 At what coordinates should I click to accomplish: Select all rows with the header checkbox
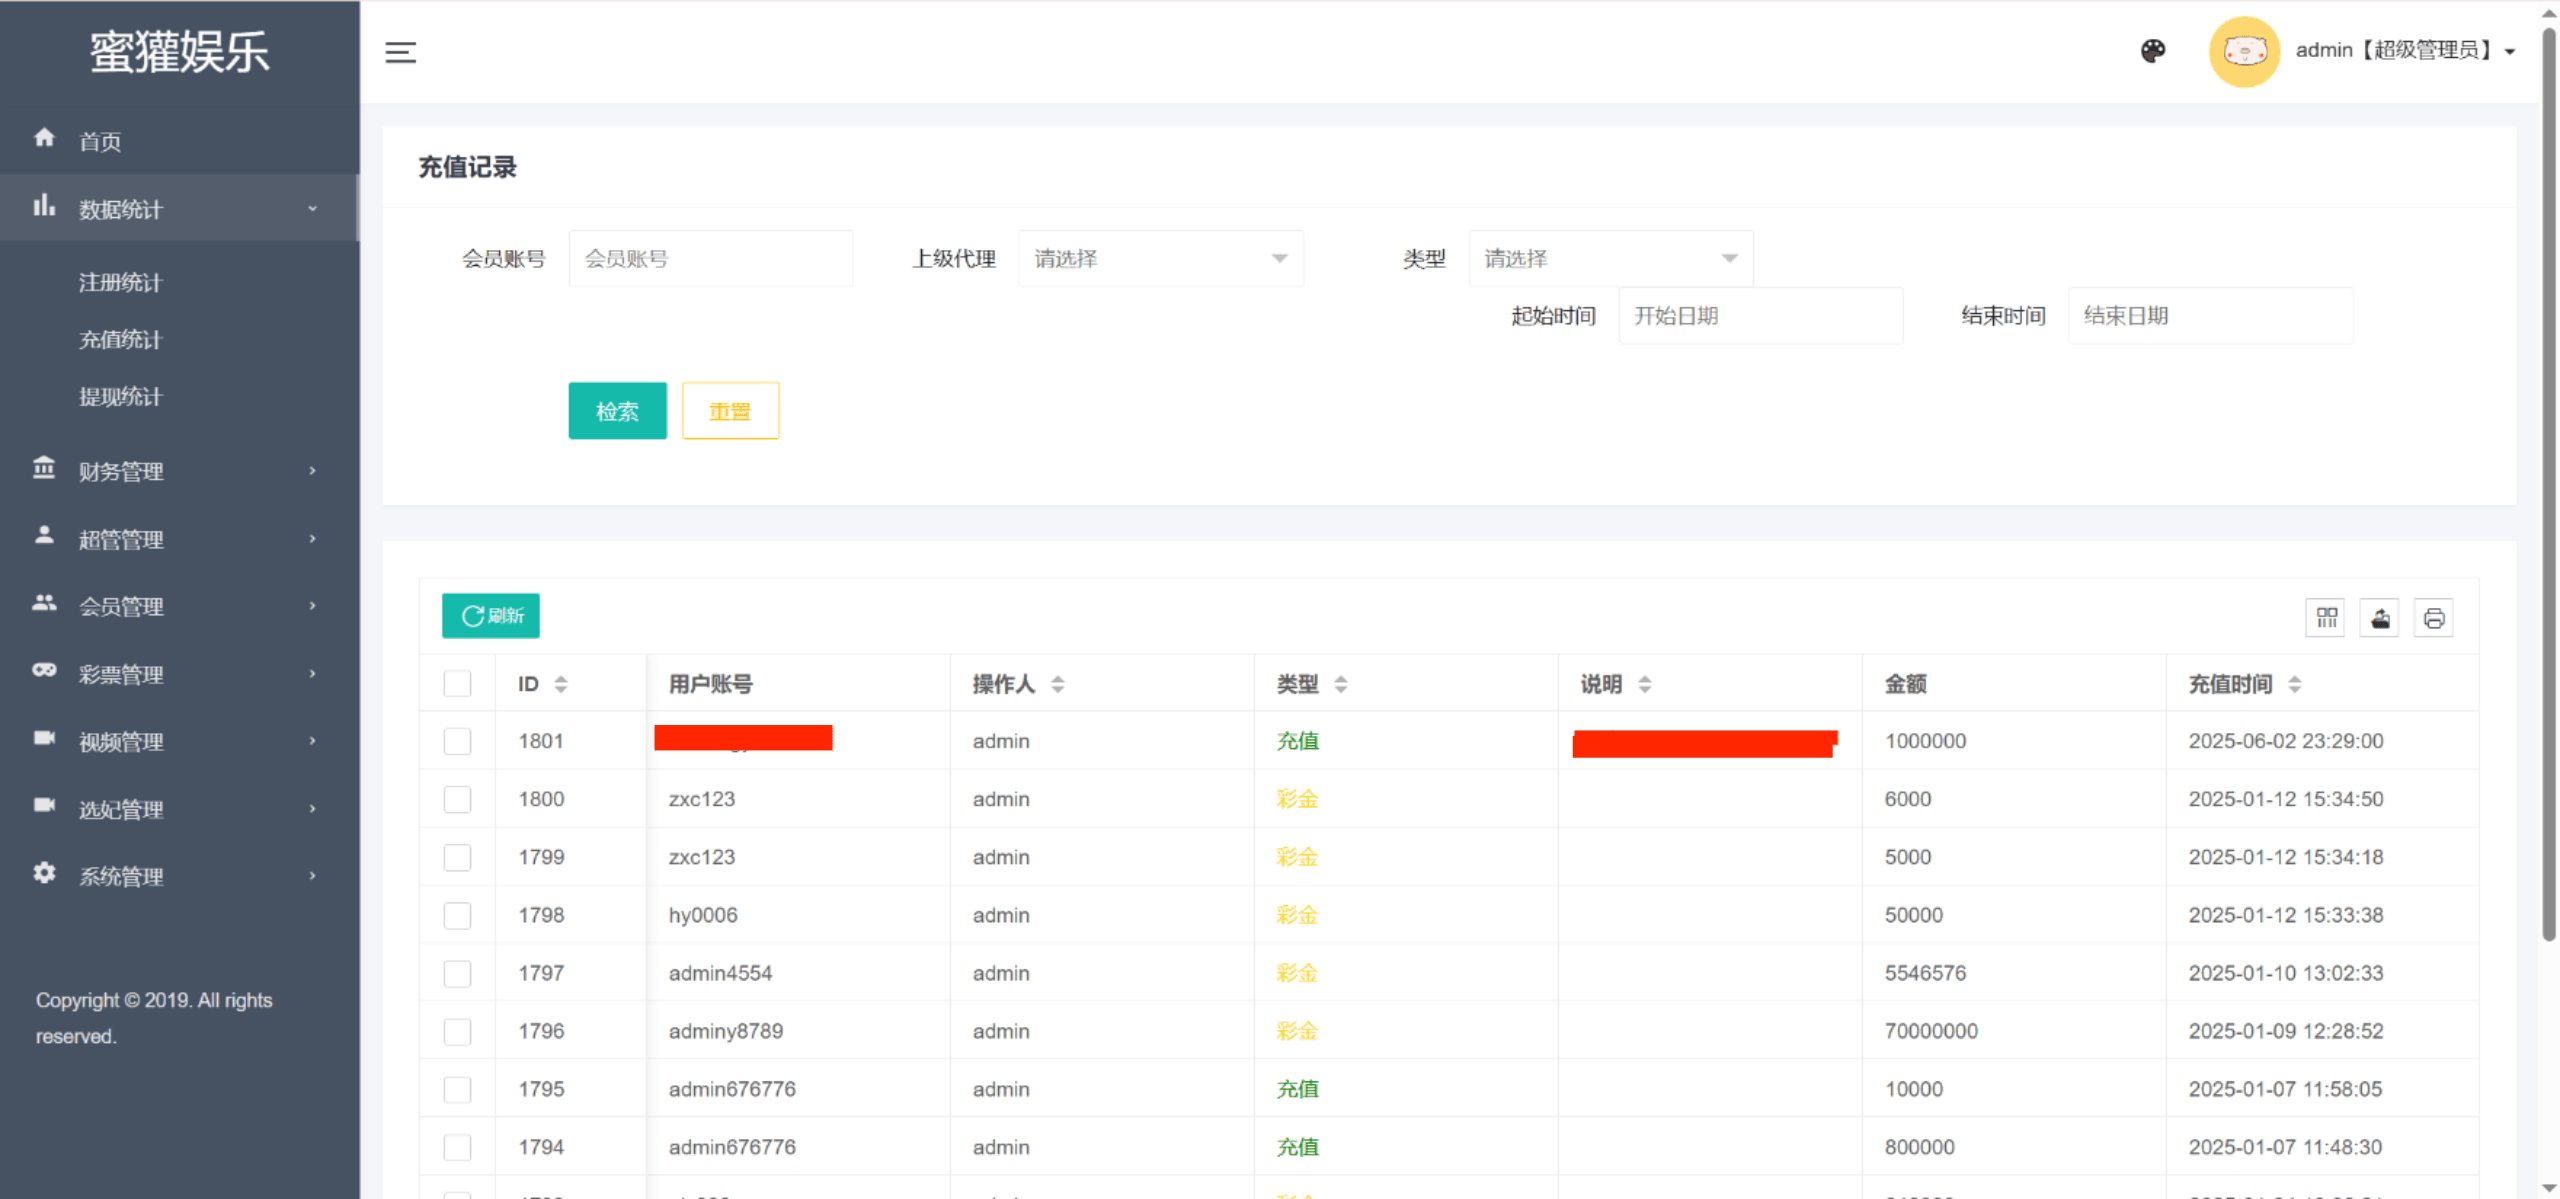point(457,684)
